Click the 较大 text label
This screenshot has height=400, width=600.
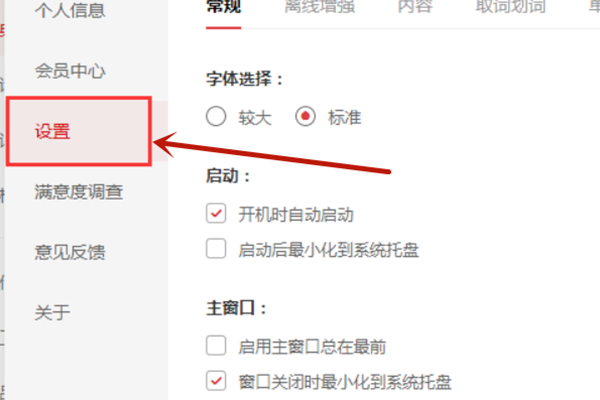click(255, 118)
